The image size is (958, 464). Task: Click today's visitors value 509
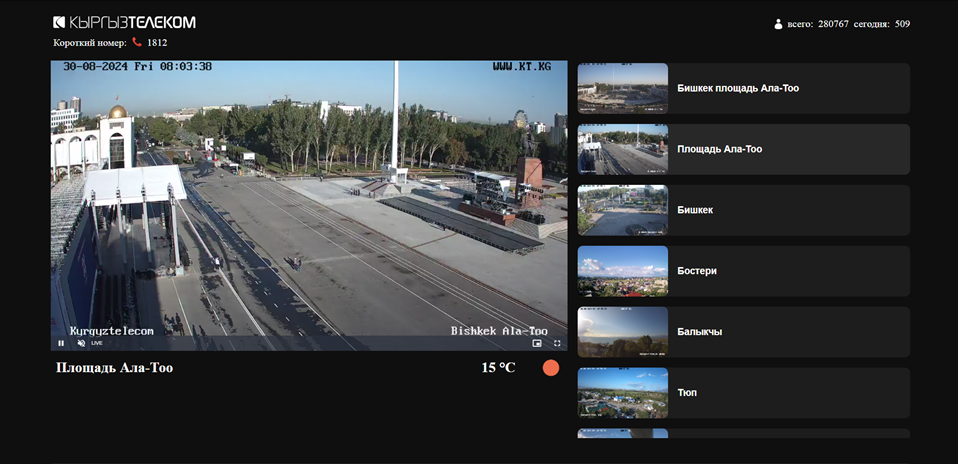pos(902,24)
